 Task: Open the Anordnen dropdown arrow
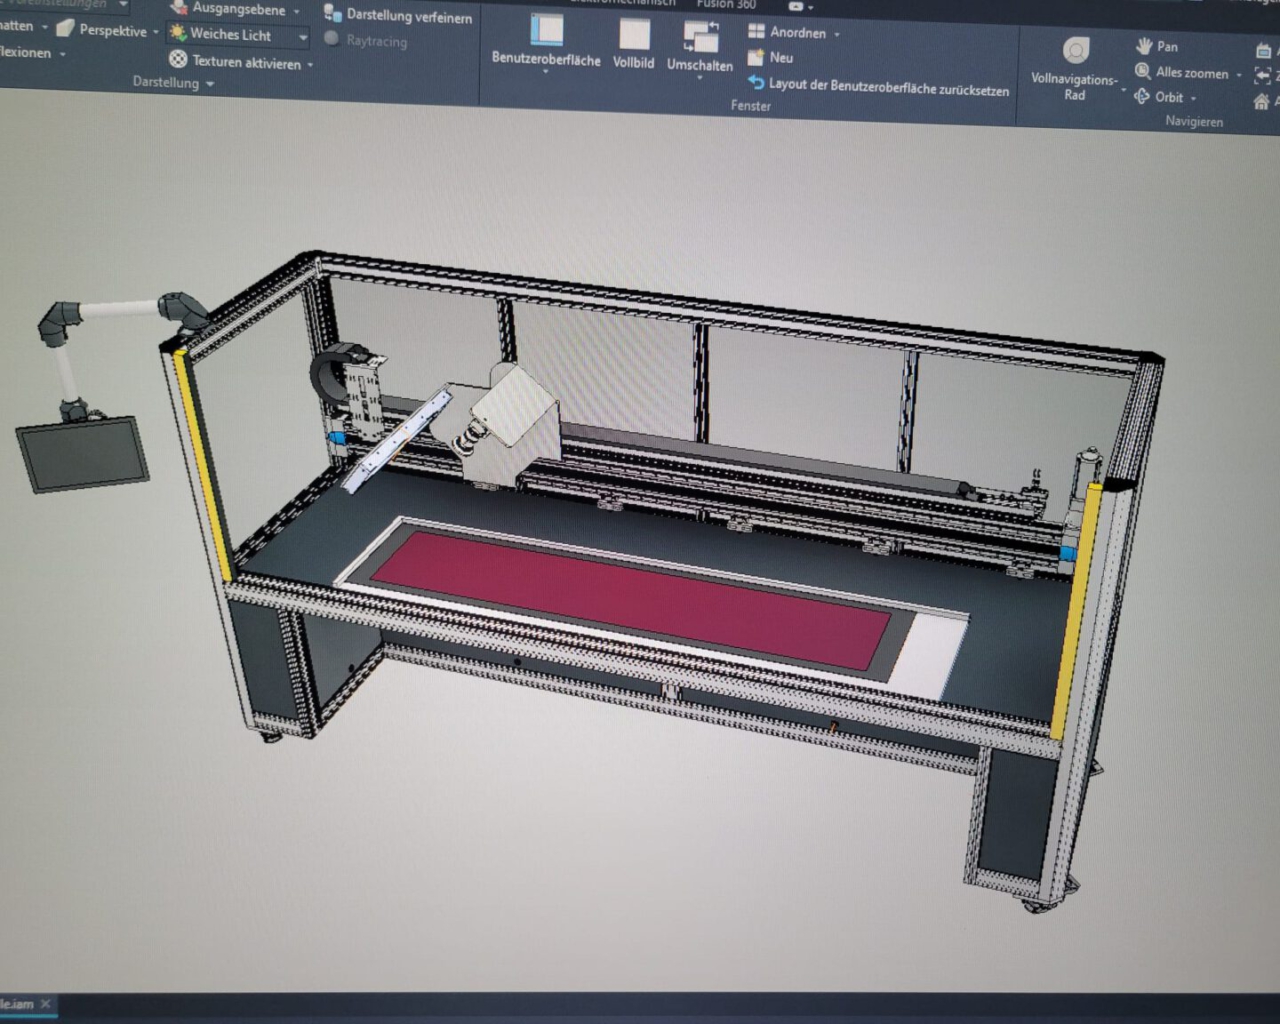tap(837, 35)
